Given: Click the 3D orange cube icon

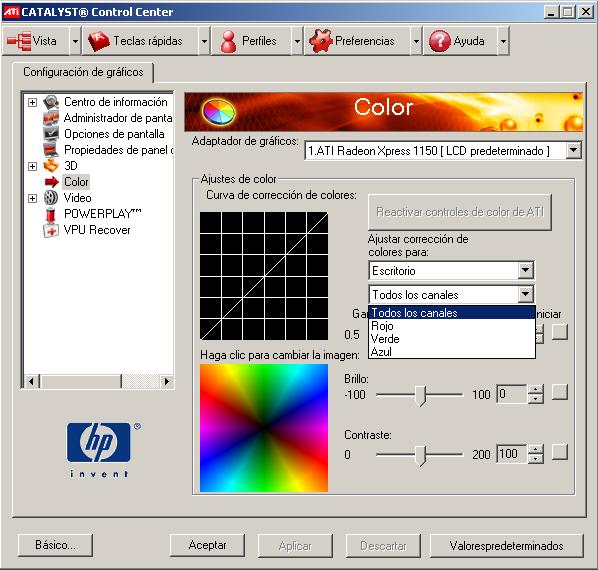Looking at the screenshot, I should pos(51,166).
